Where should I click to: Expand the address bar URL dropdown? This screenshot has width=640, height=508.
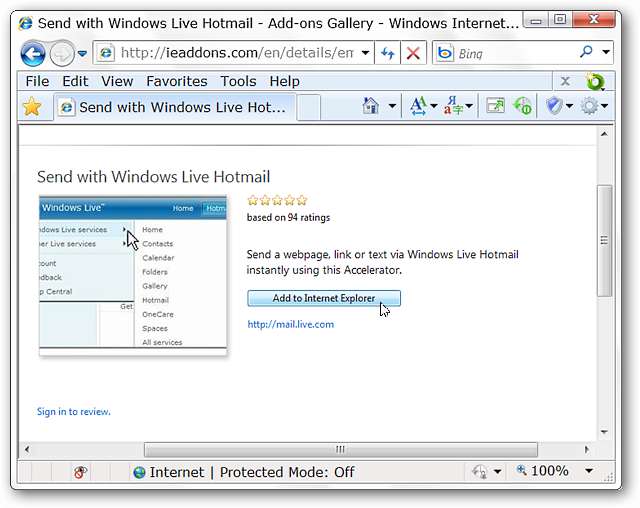pos(365,53)
